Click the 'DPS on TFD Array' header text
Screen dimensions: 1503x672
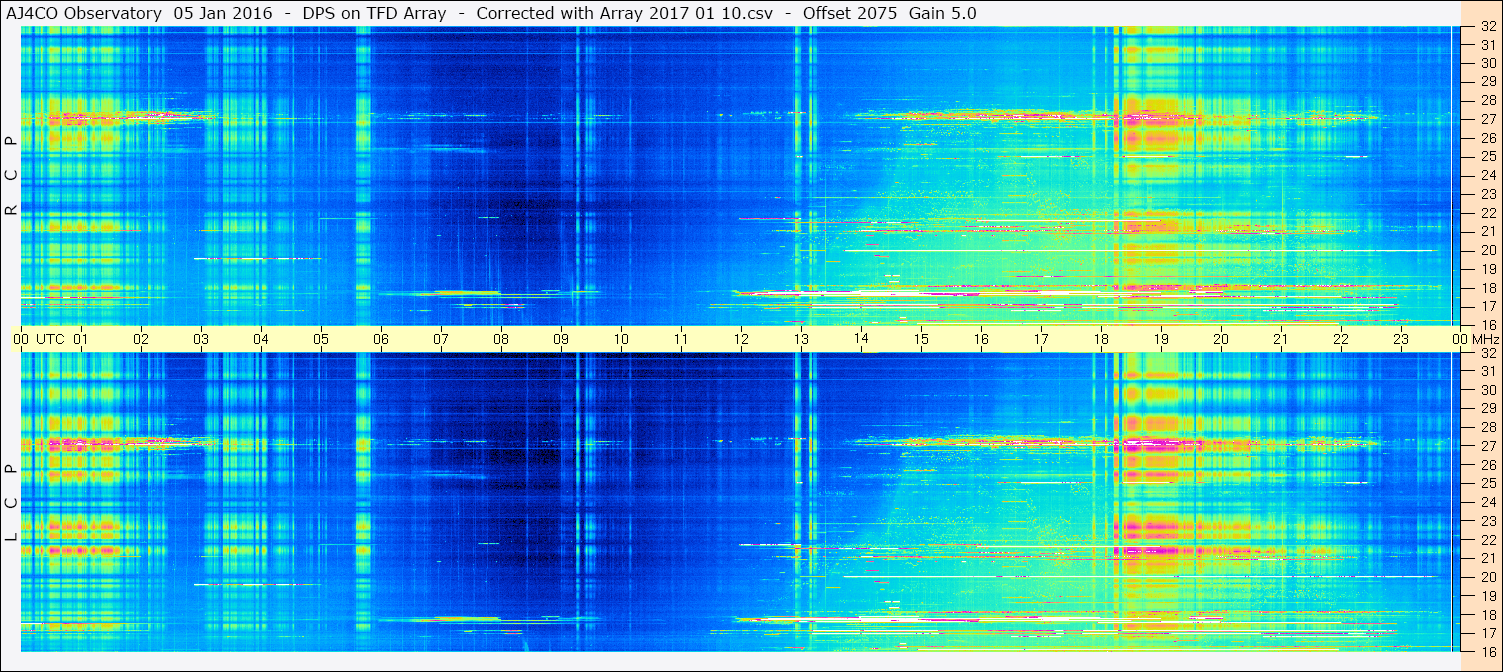(374, 13)
